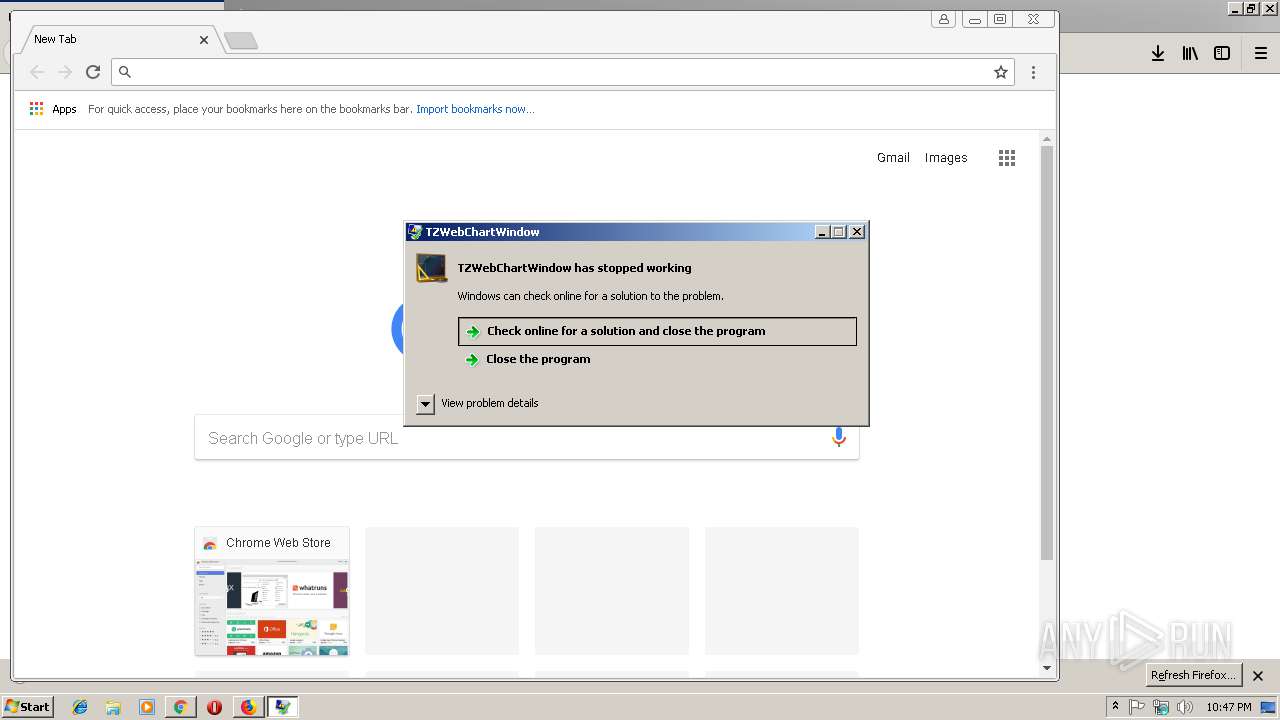Open network tray icon
This screenshot has height=720, width=1280.
(x=1161, y=707)
